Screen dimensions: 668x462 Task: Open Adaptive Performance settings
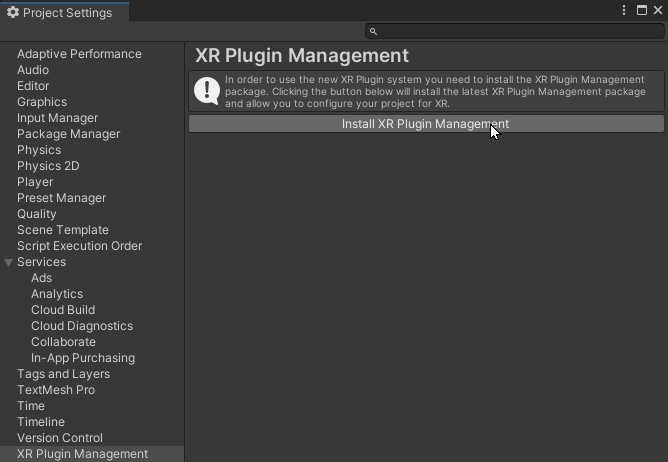[x=79, y=54]
